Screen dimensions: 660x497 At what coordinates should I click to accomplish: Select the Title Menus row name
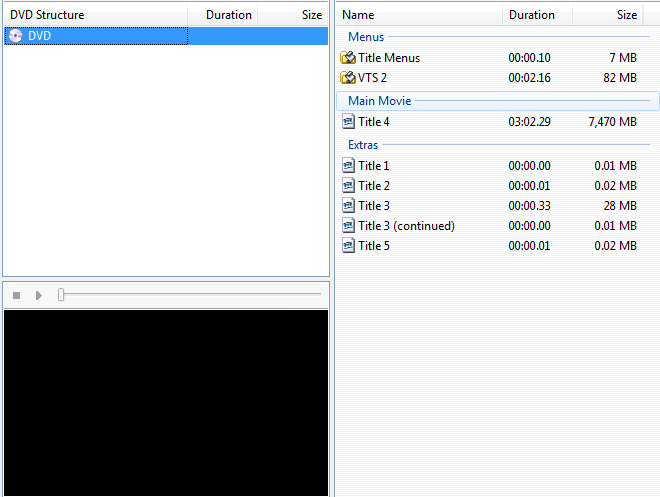(389, 58)
